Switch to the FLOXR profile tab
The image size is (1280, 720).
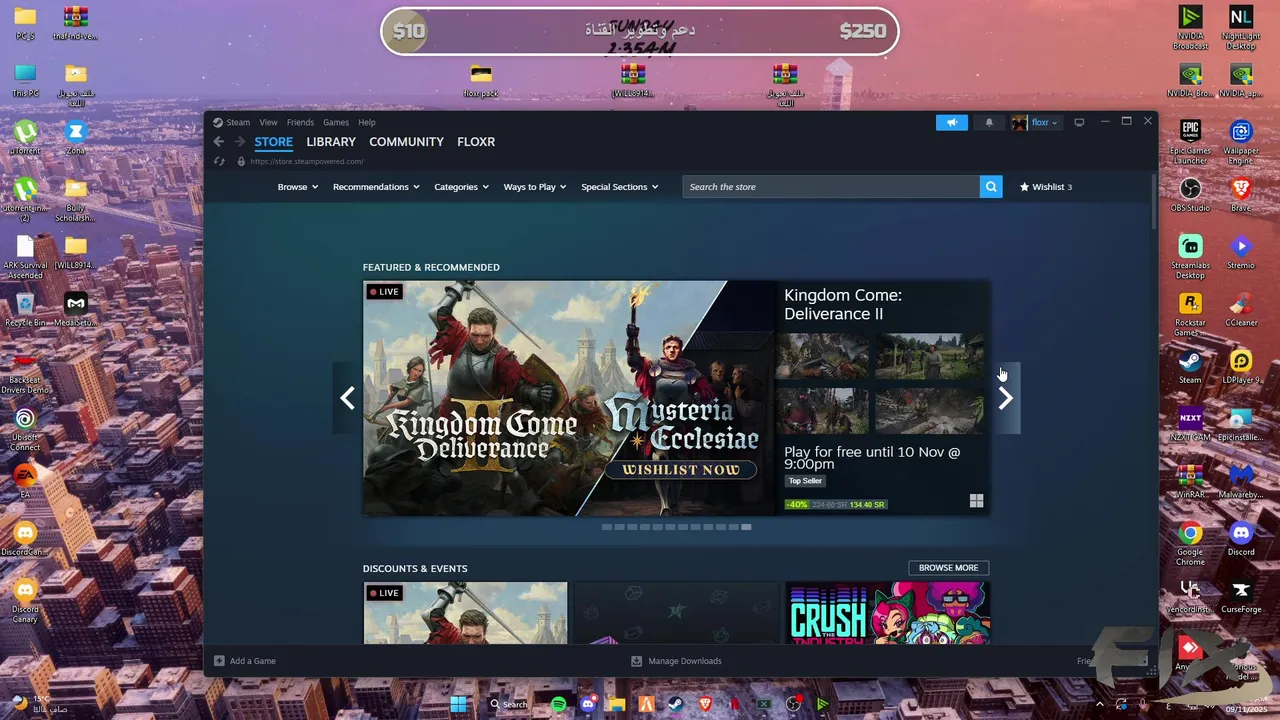pyautogui.click(x=476, y=142)
